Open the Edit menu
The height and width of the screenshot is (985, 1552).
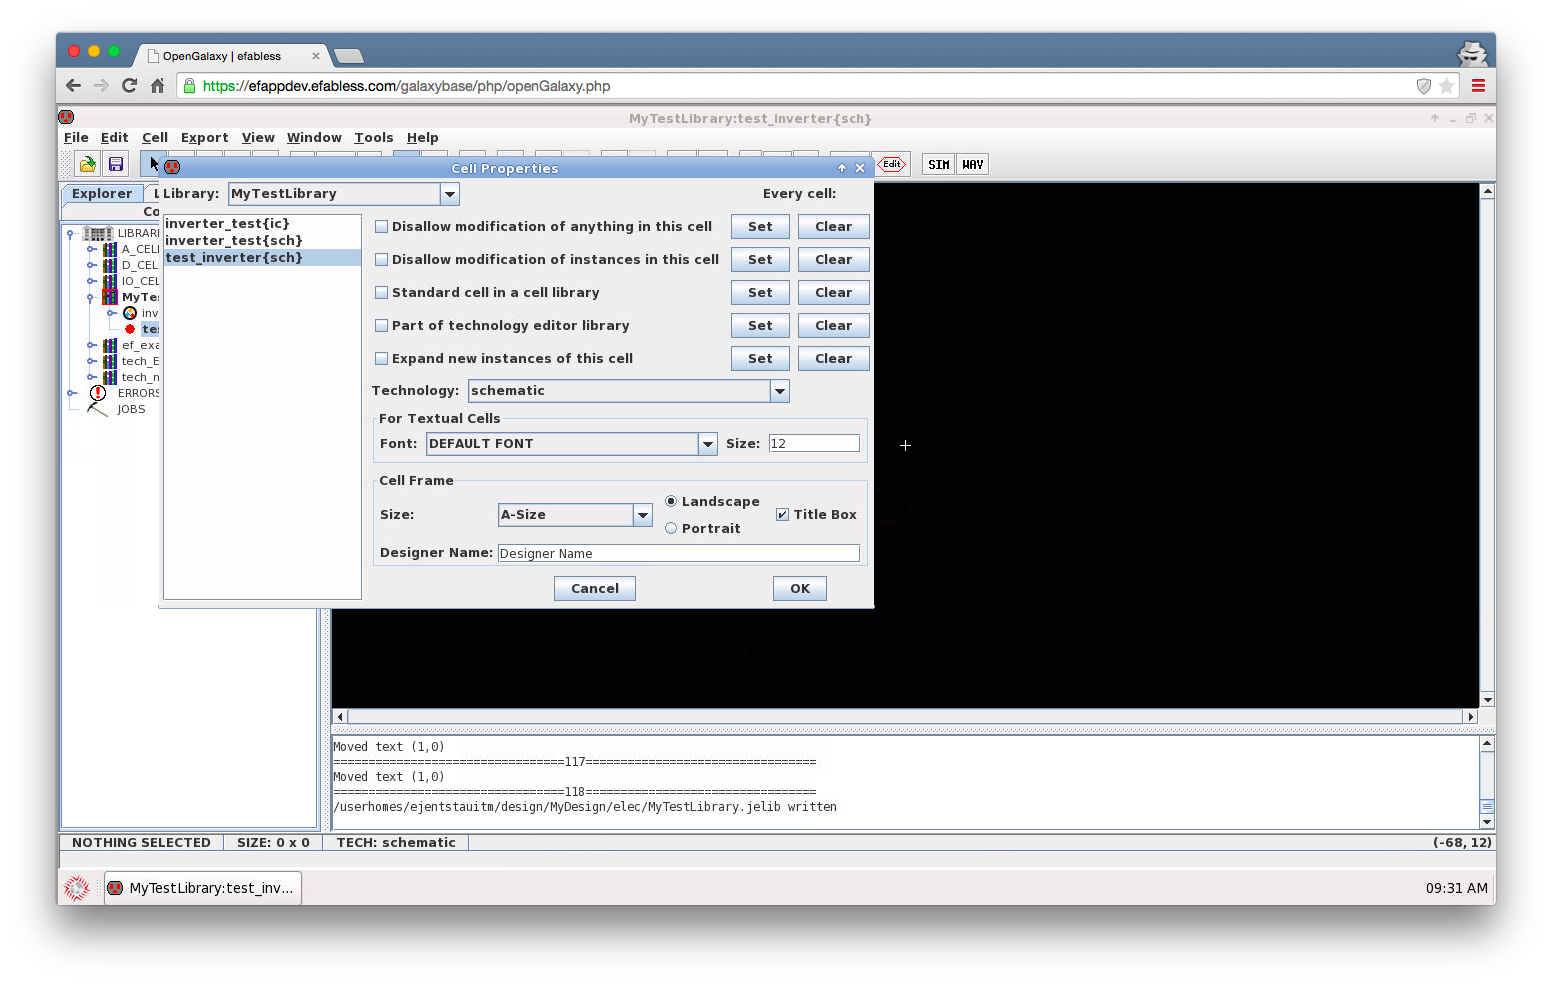coord(114,138)
